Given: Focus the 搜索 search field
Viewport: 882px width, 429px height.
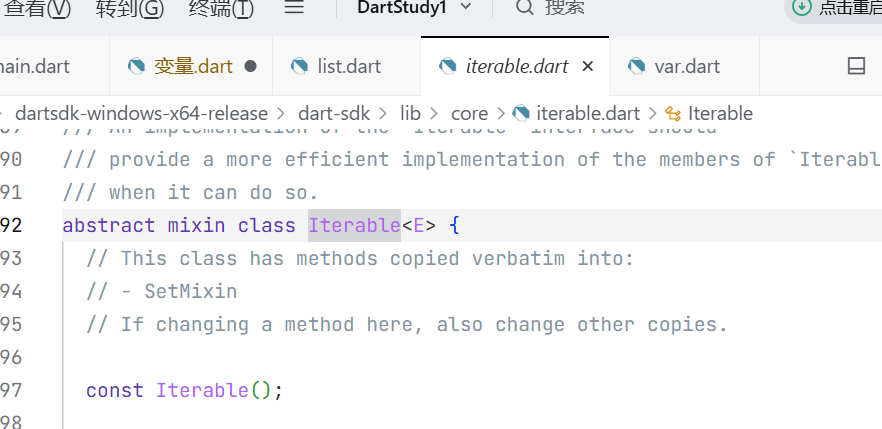Looking at the screenshot, I should (x=565, y=7).
